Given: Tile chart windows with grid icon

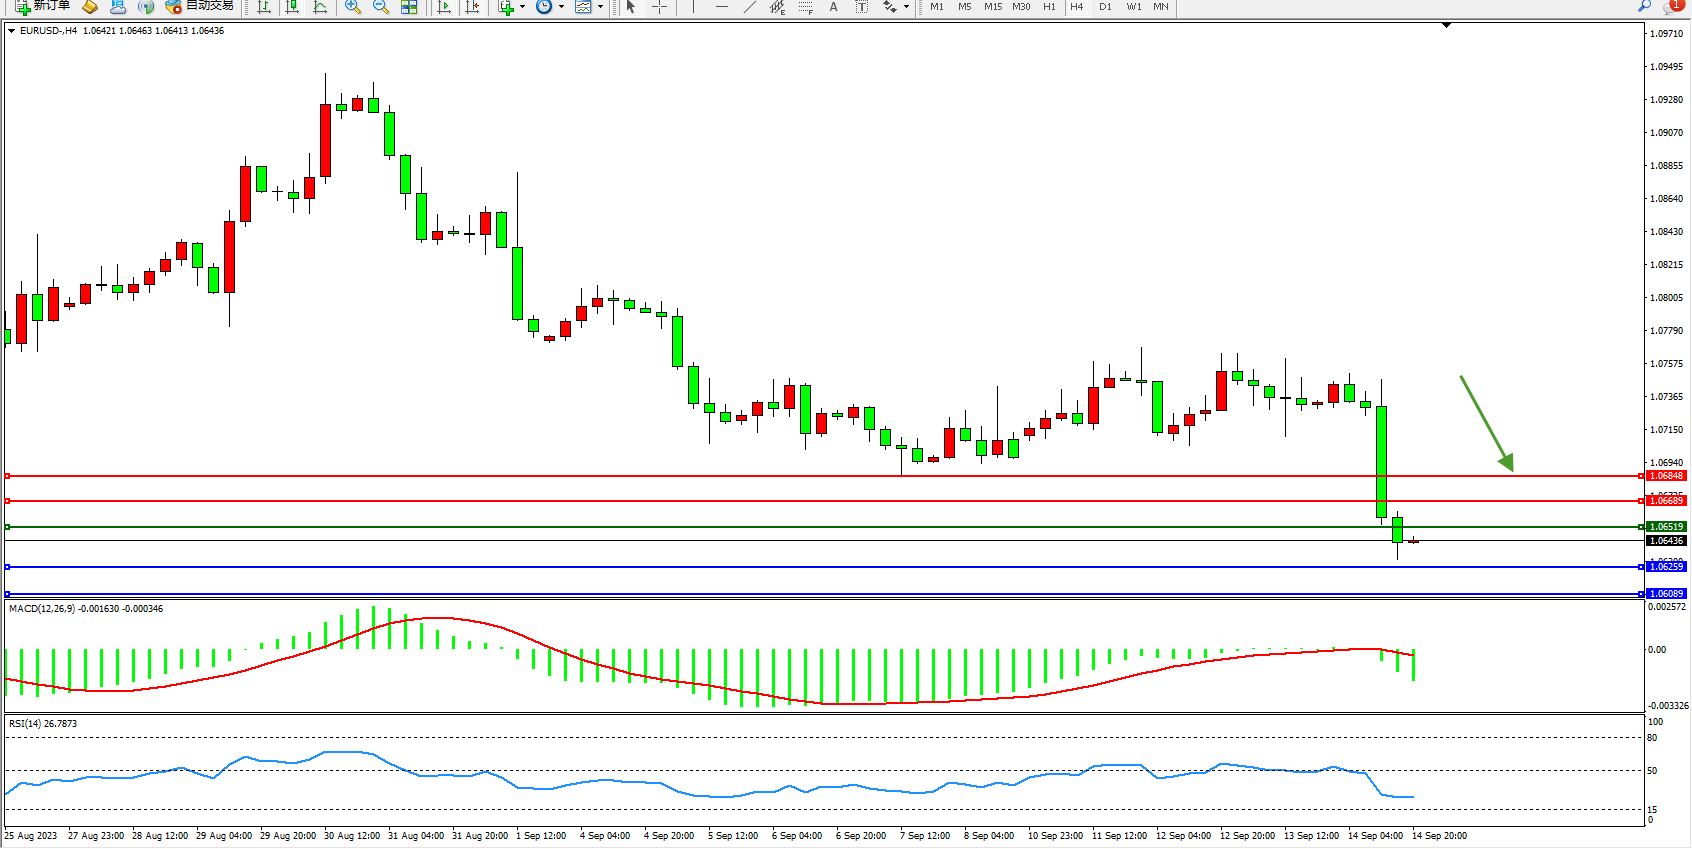Looking at the screenshot, I should [x=409, y=7].
